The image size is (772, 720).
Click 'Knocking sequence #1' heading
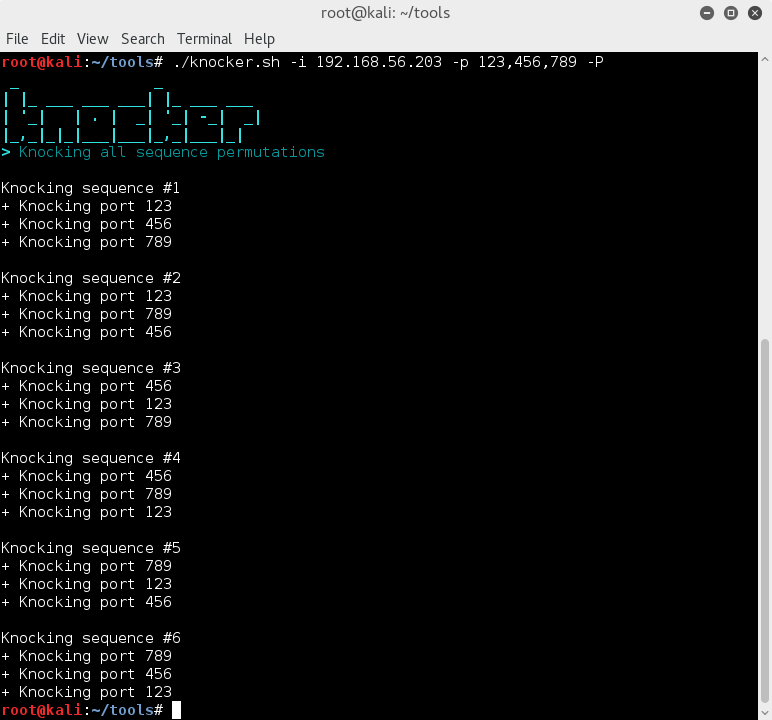91,188
